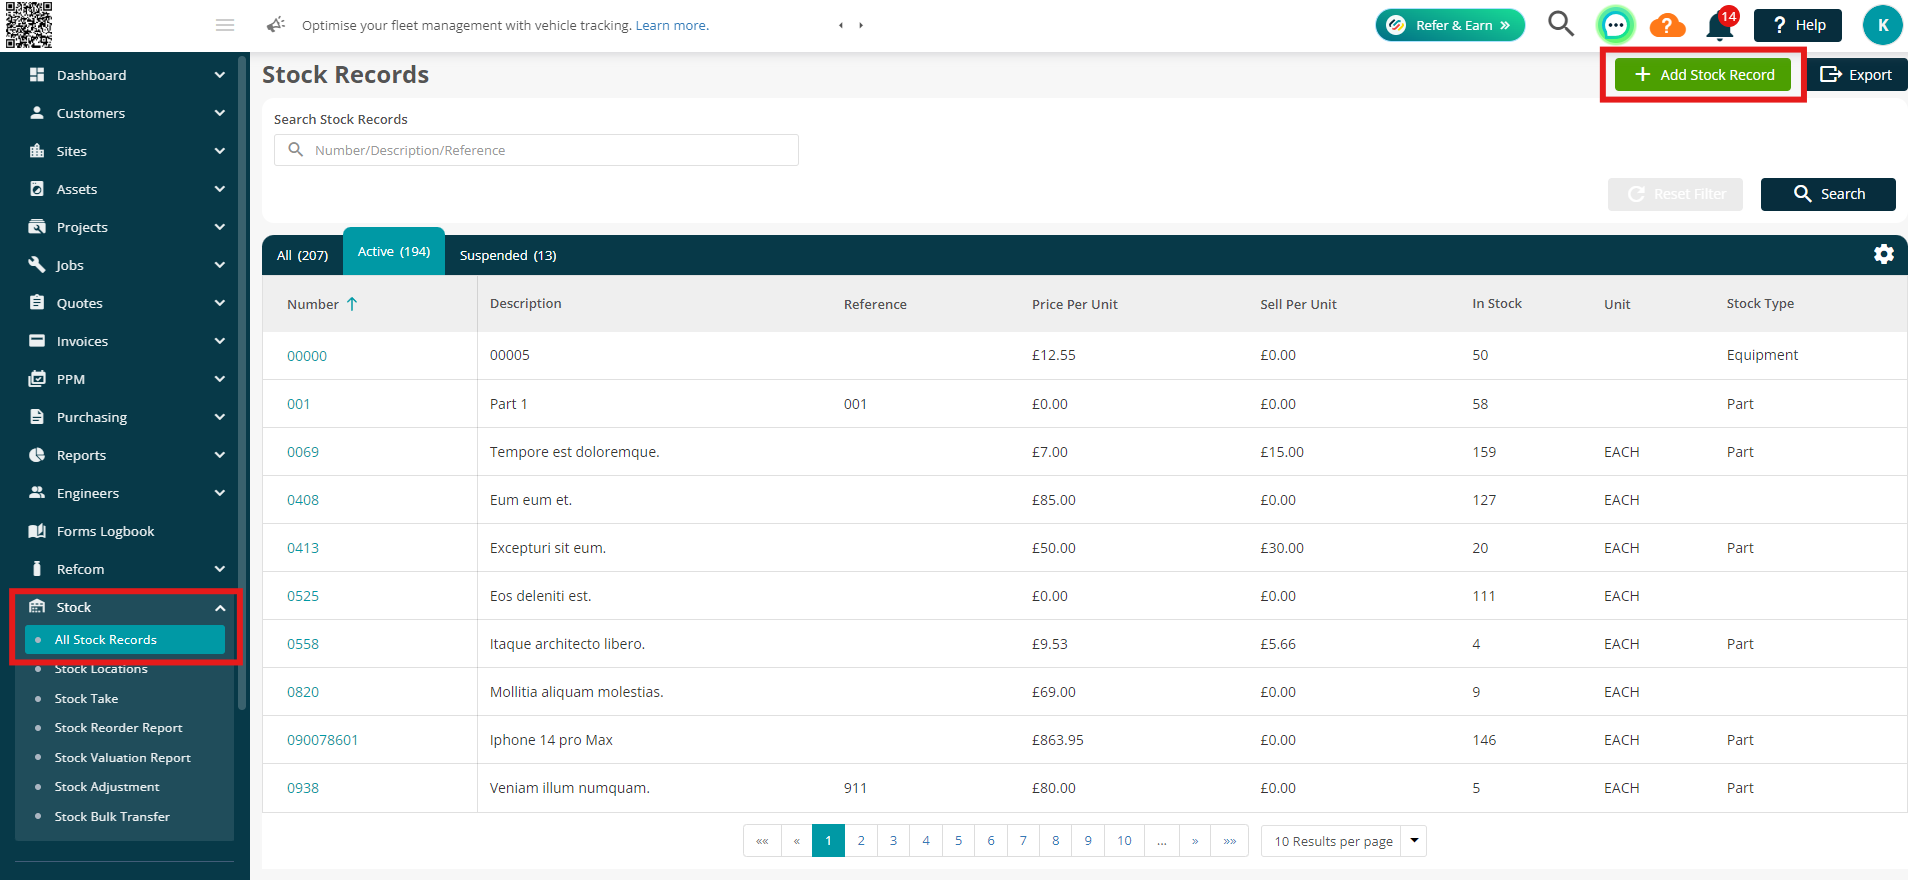Click Refcom sidebar icon
Screen dimensions: 1908x880
coord(37,569)
